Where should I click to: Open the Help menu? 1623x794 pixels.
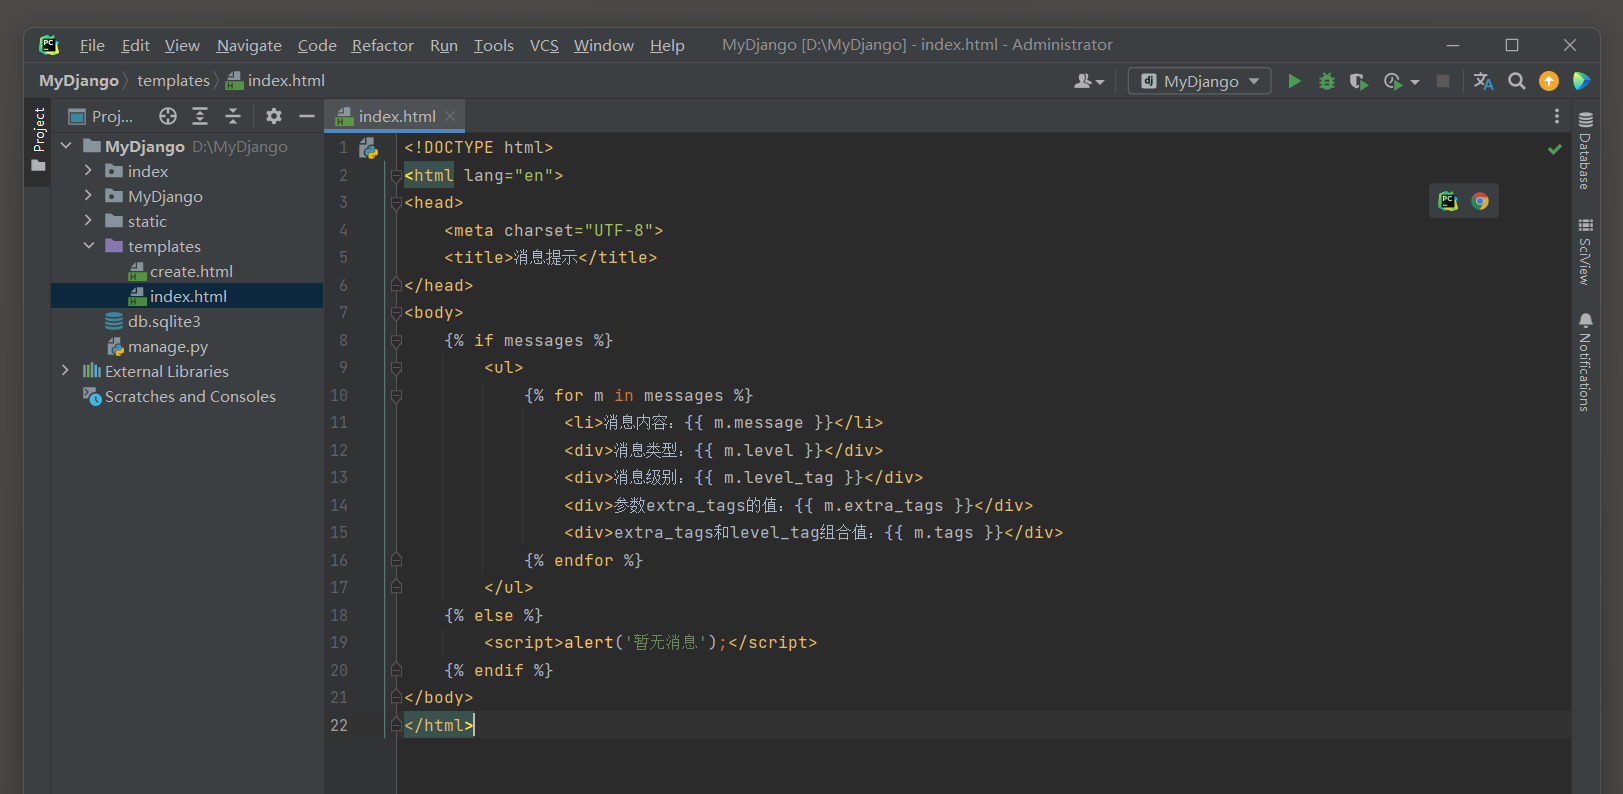click(x=667, y=45)
